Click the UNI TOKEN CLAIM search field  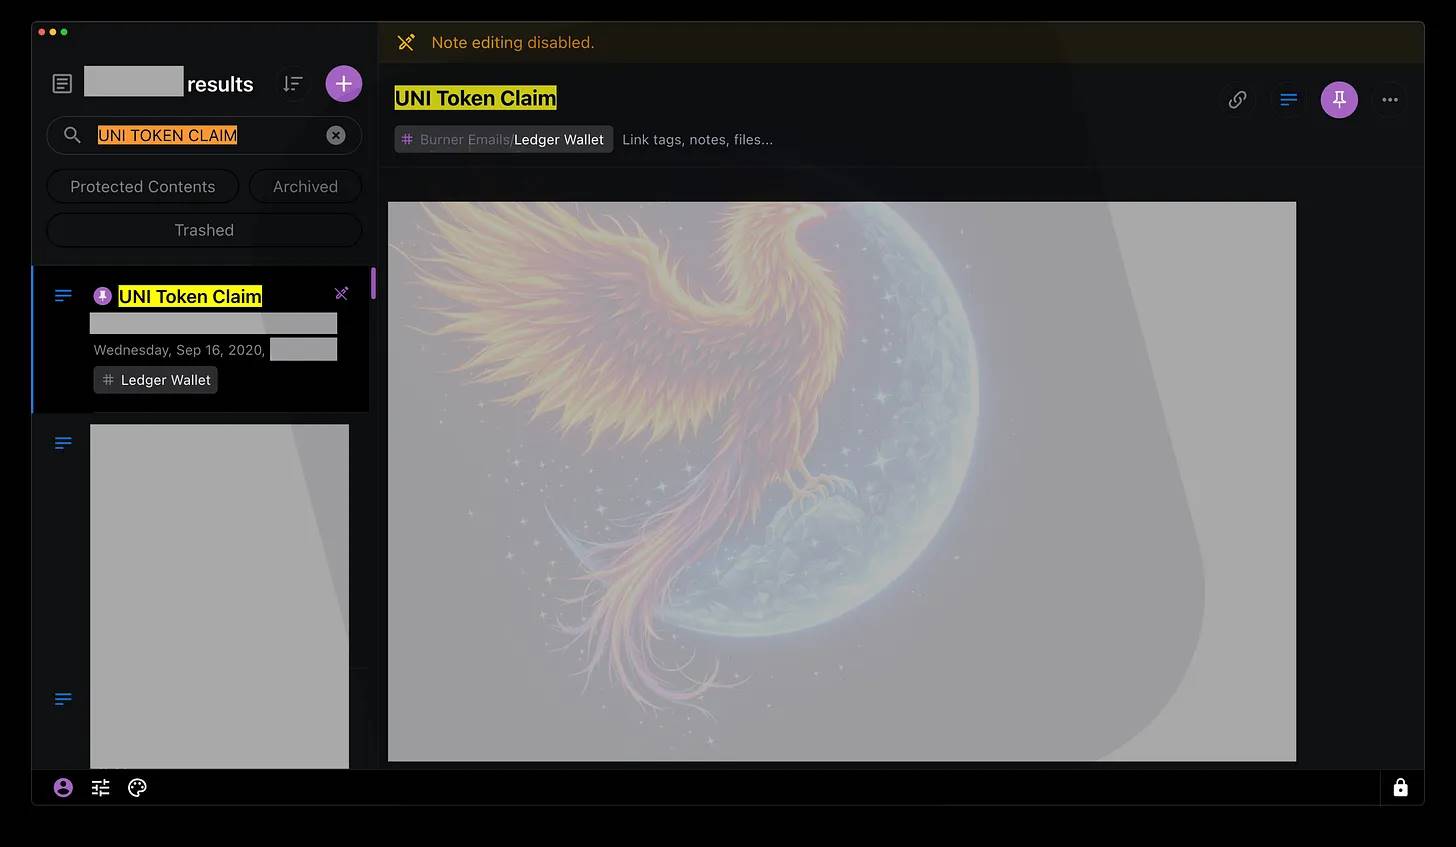tap(200, 135)
